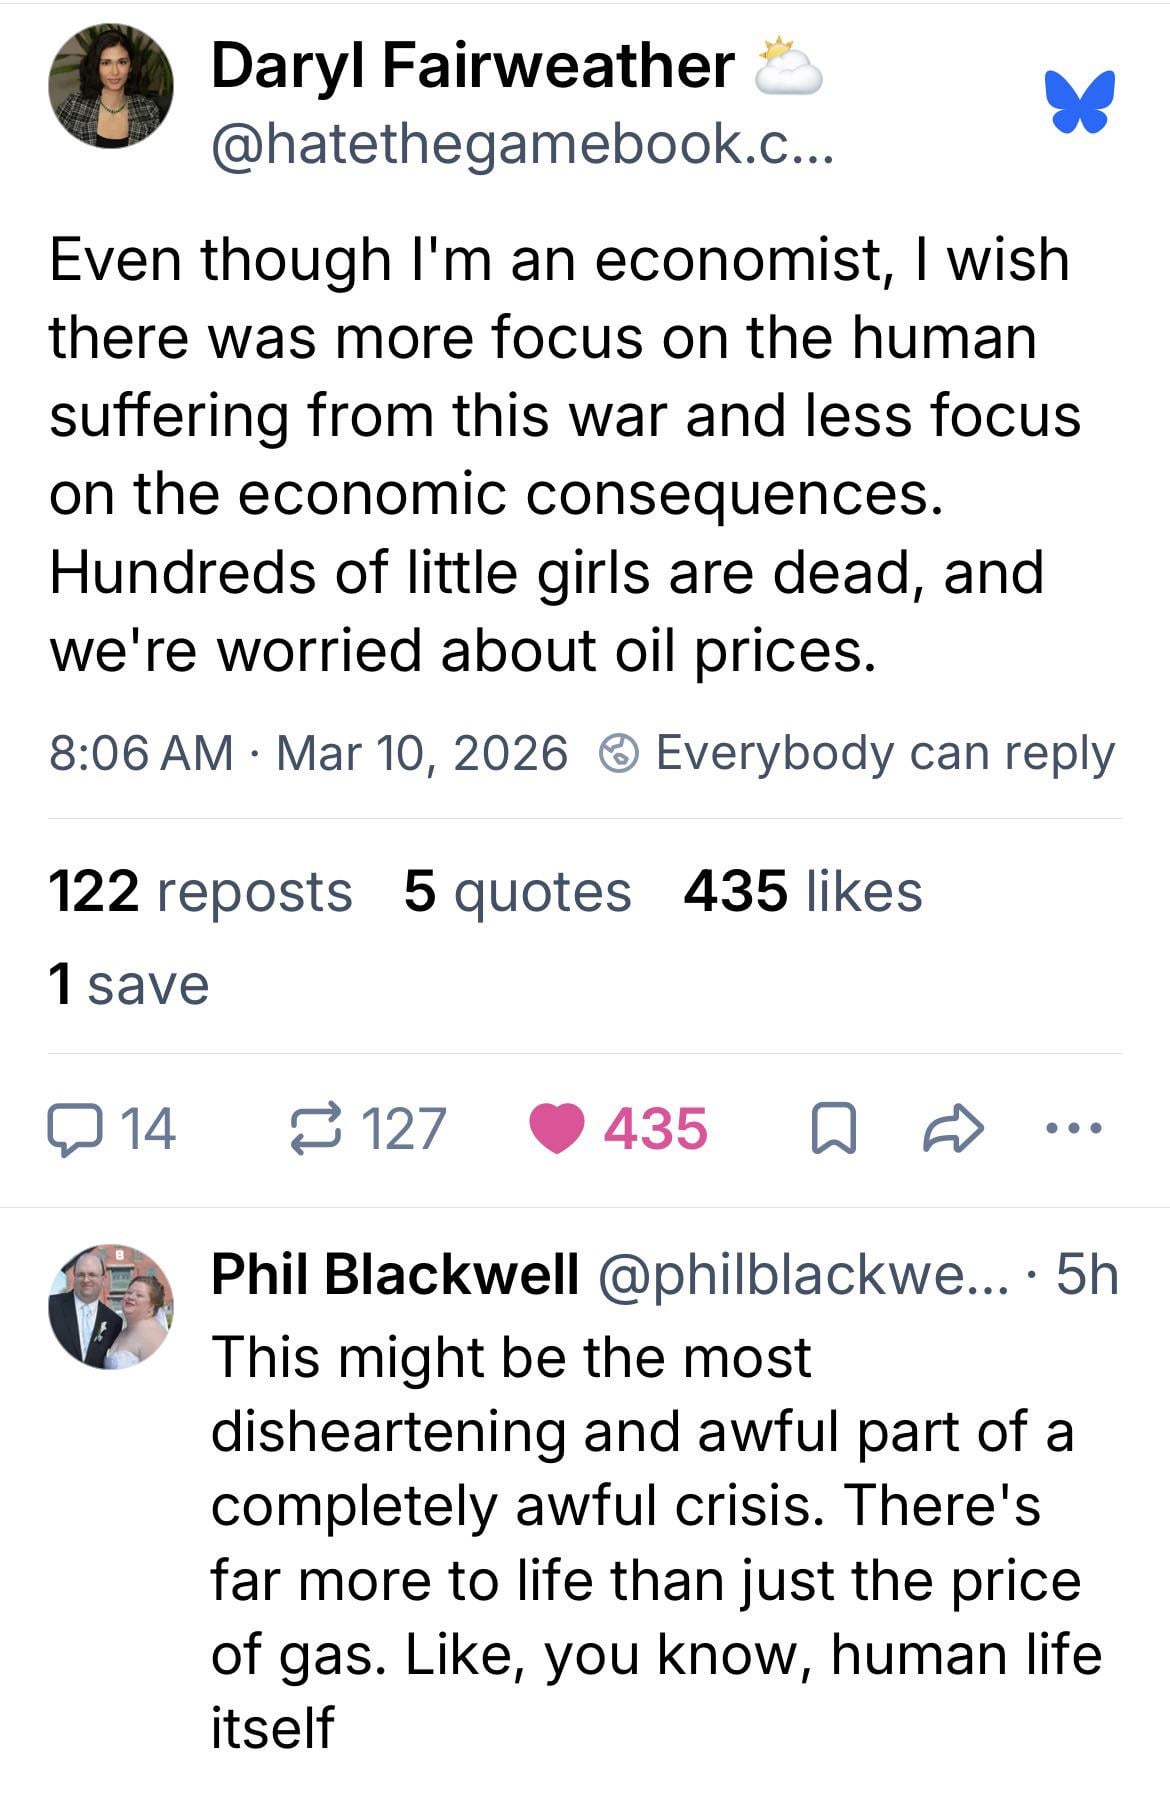The width and height of the screenshot is (1170, 1793).
Task: Click the 8:06 AM Mar 10, 2026 timestamp
Action: [x=308, y=753]
